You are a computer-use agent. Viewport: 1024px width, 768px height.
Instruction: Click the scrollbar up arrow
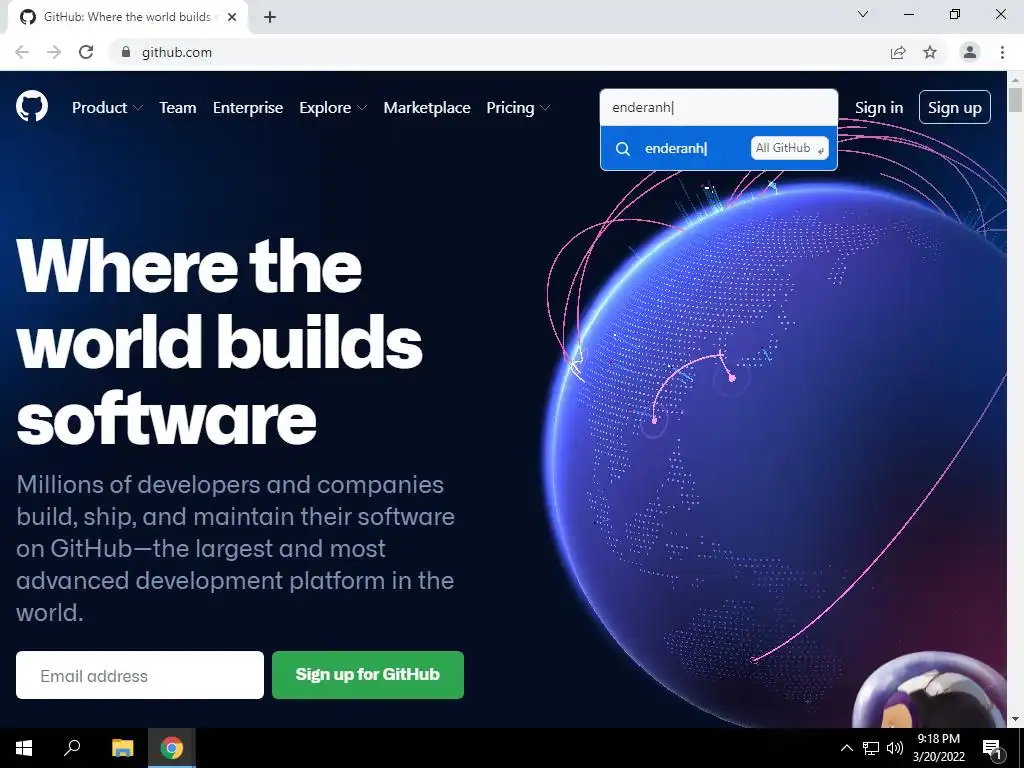(x=1015, y=79)
